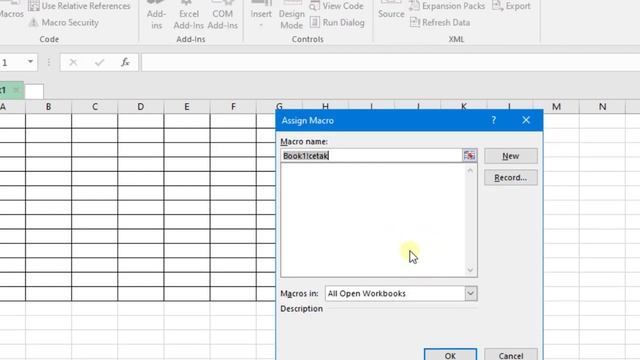Click the XML Export button
640x360 pixels.
click(511, 6)
